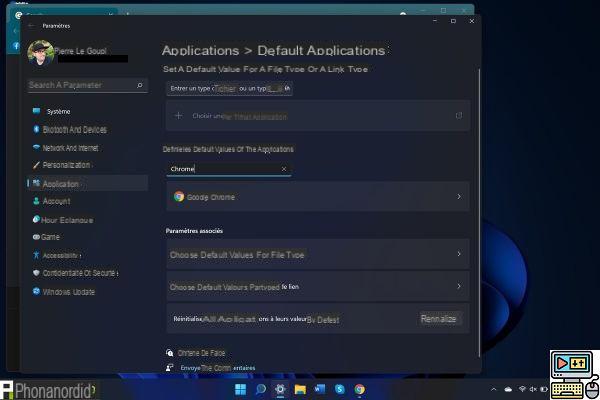
Task: Open Confidentialité Or Security settings
Action: [88, 273]
